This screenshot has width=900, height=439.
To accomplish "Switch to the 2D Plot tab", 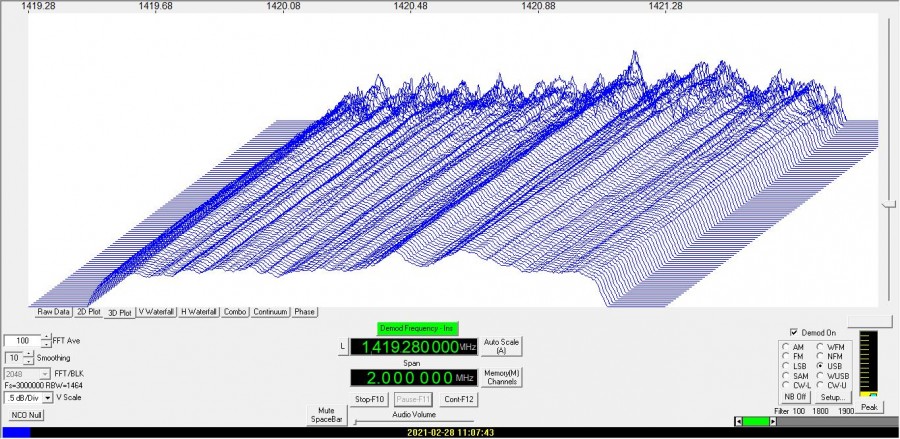I will click(x=89, y=312).
